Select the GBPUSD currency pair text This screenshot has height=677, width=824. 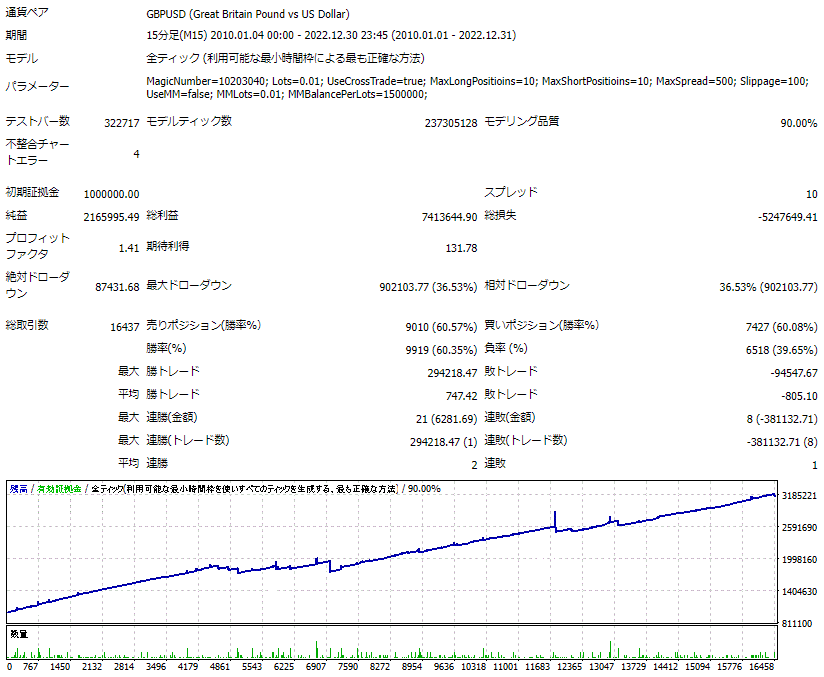click(x=248, y=14)
